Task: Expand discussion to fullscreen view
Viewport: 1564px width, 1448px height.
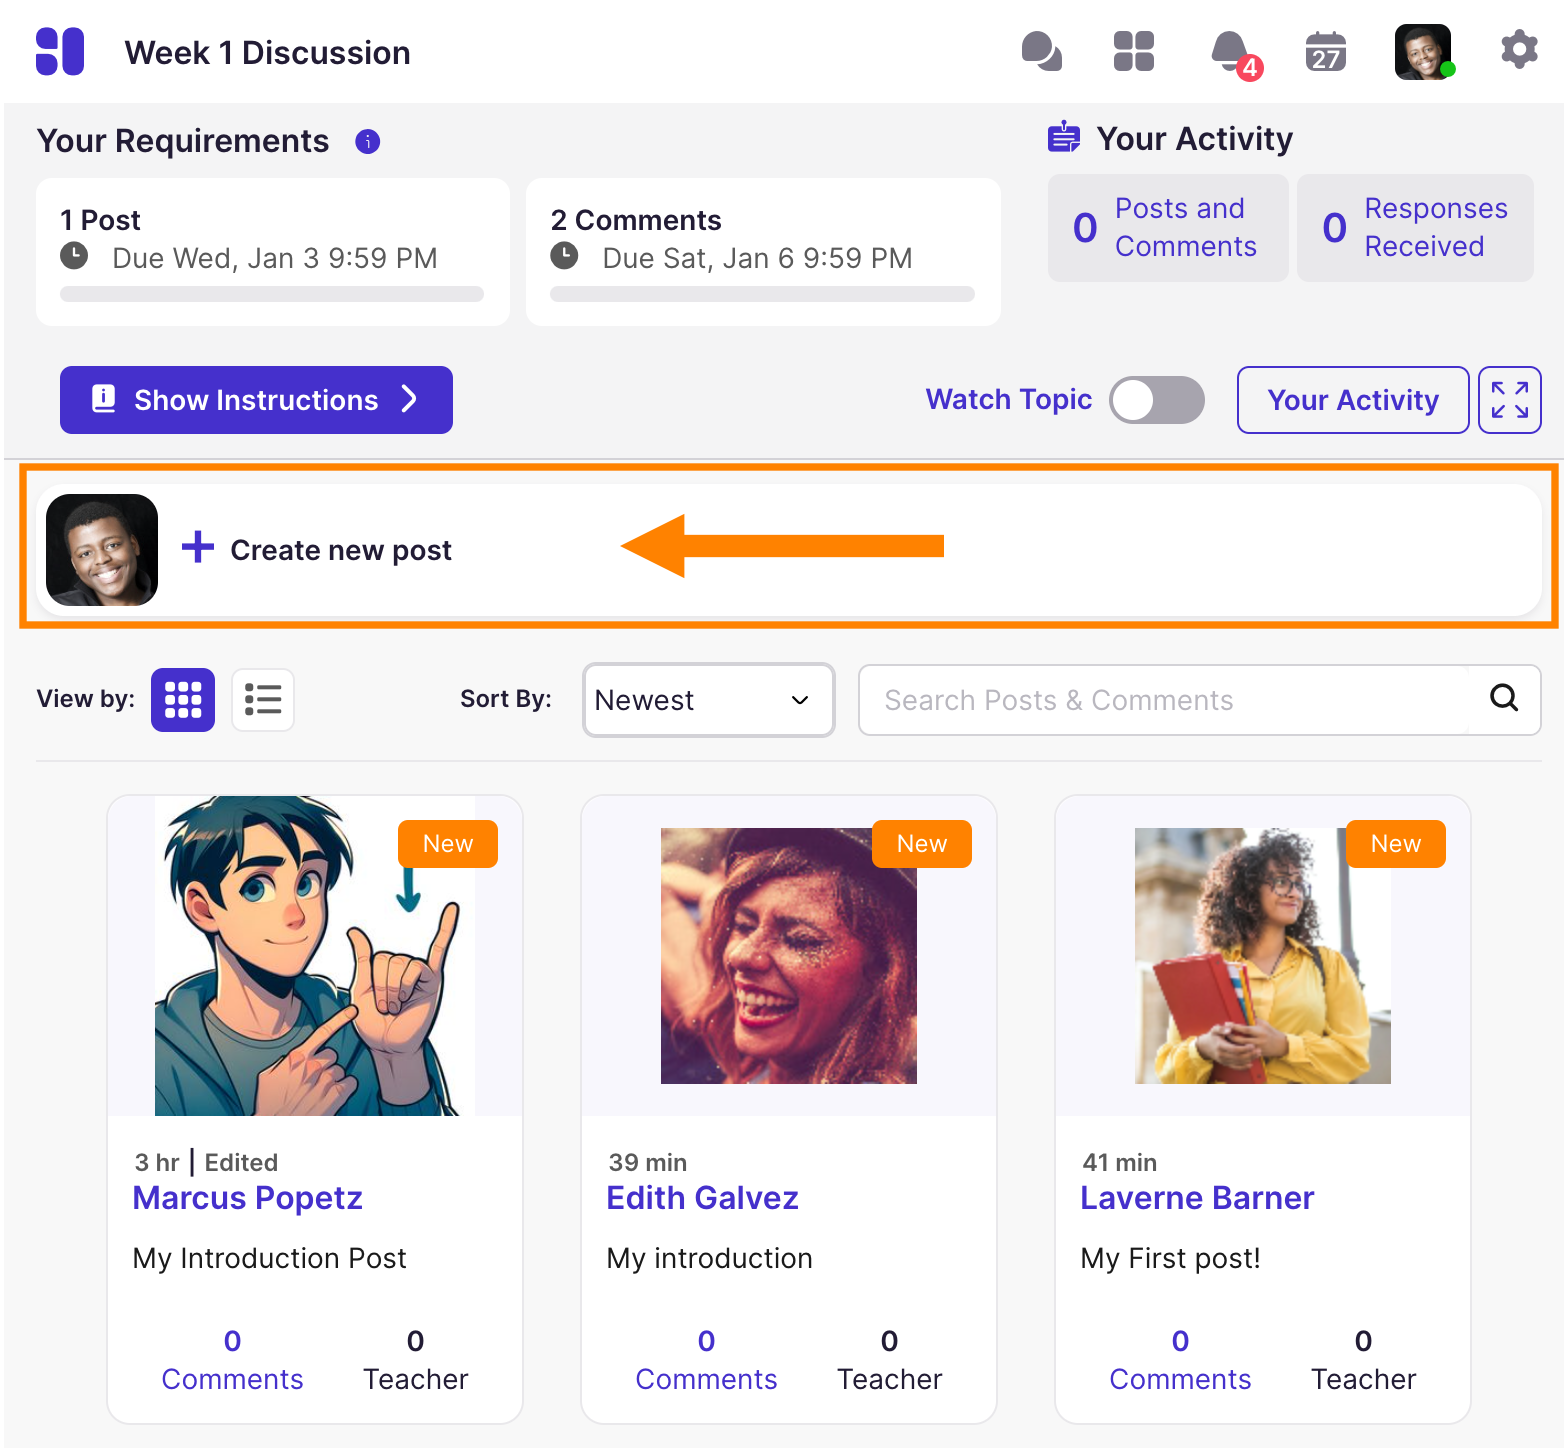Action: [1510, 400]
